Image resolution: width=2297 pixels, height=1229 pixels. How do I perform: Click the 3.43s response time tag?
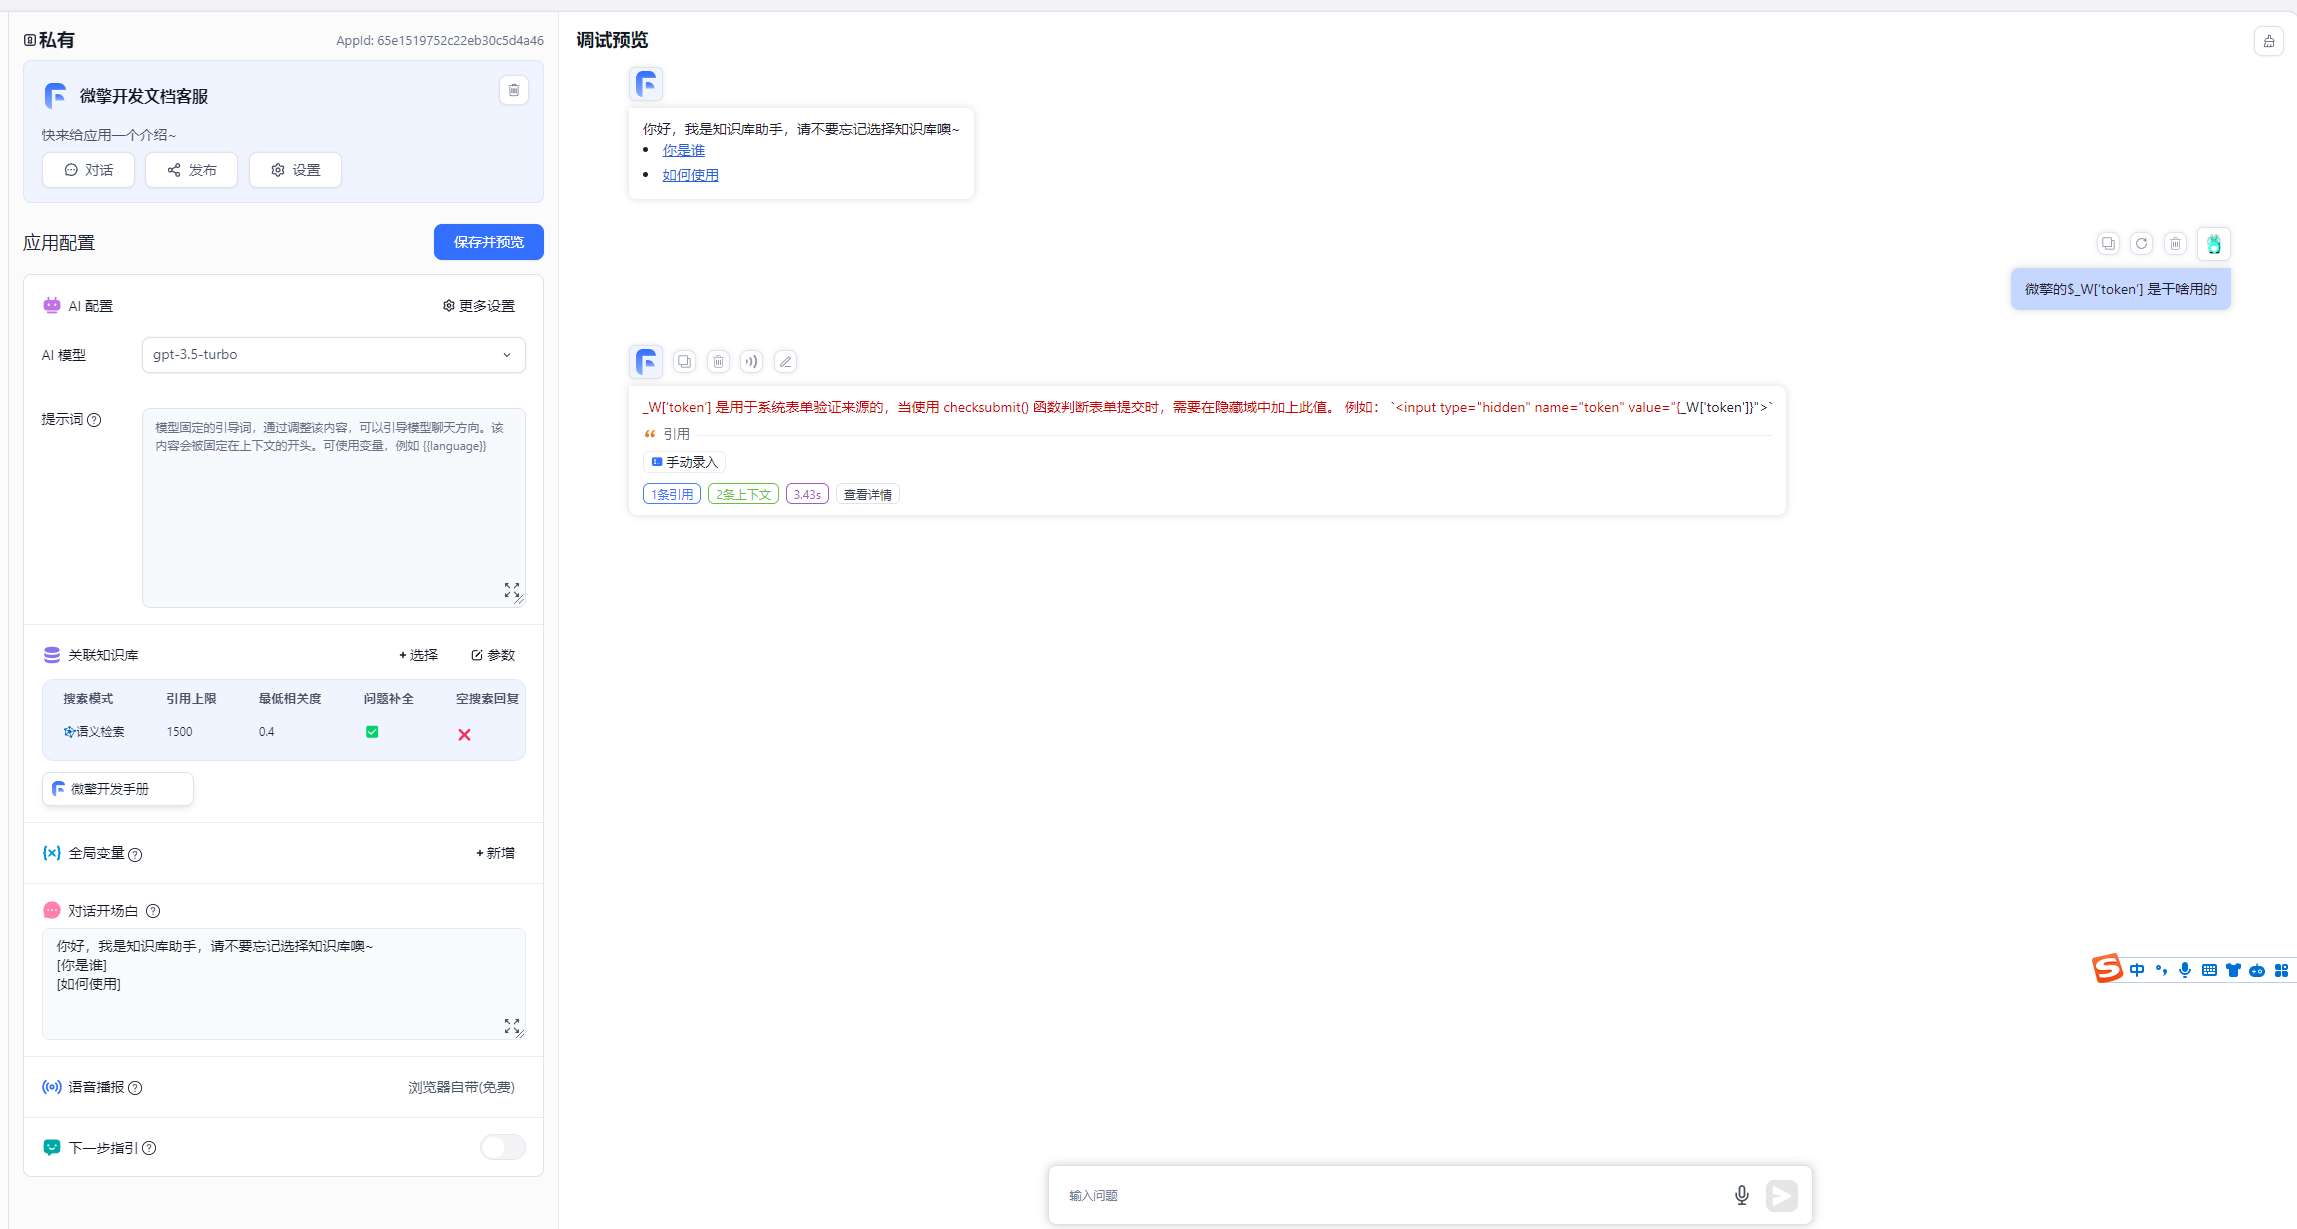807,494
